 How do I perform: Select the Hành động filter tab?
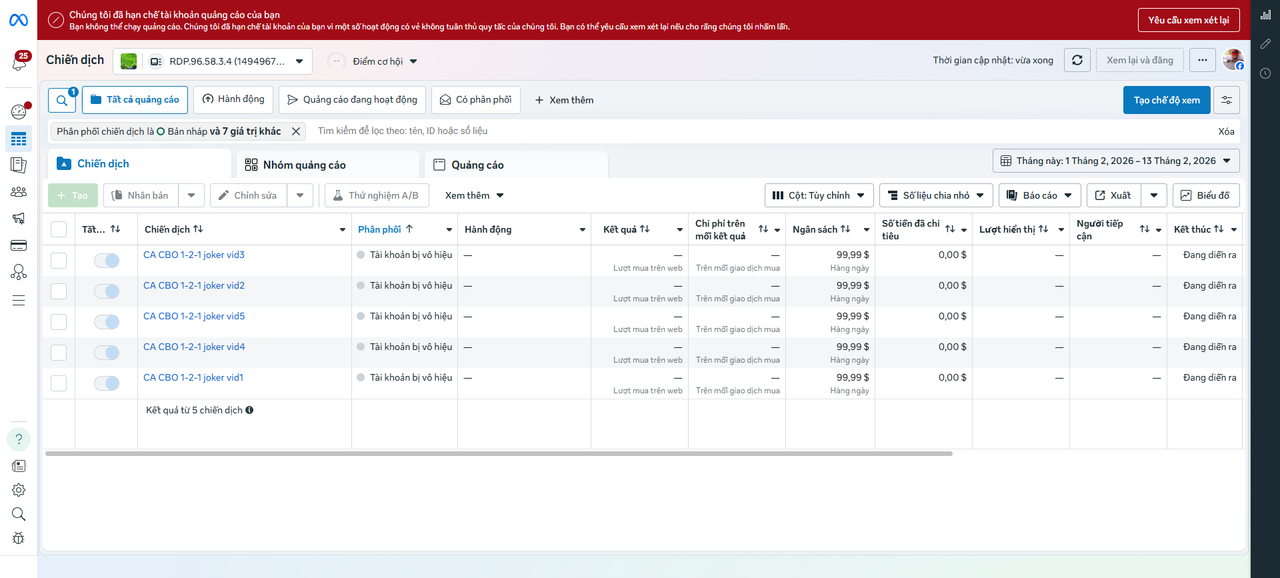click(x=233, y=100)
